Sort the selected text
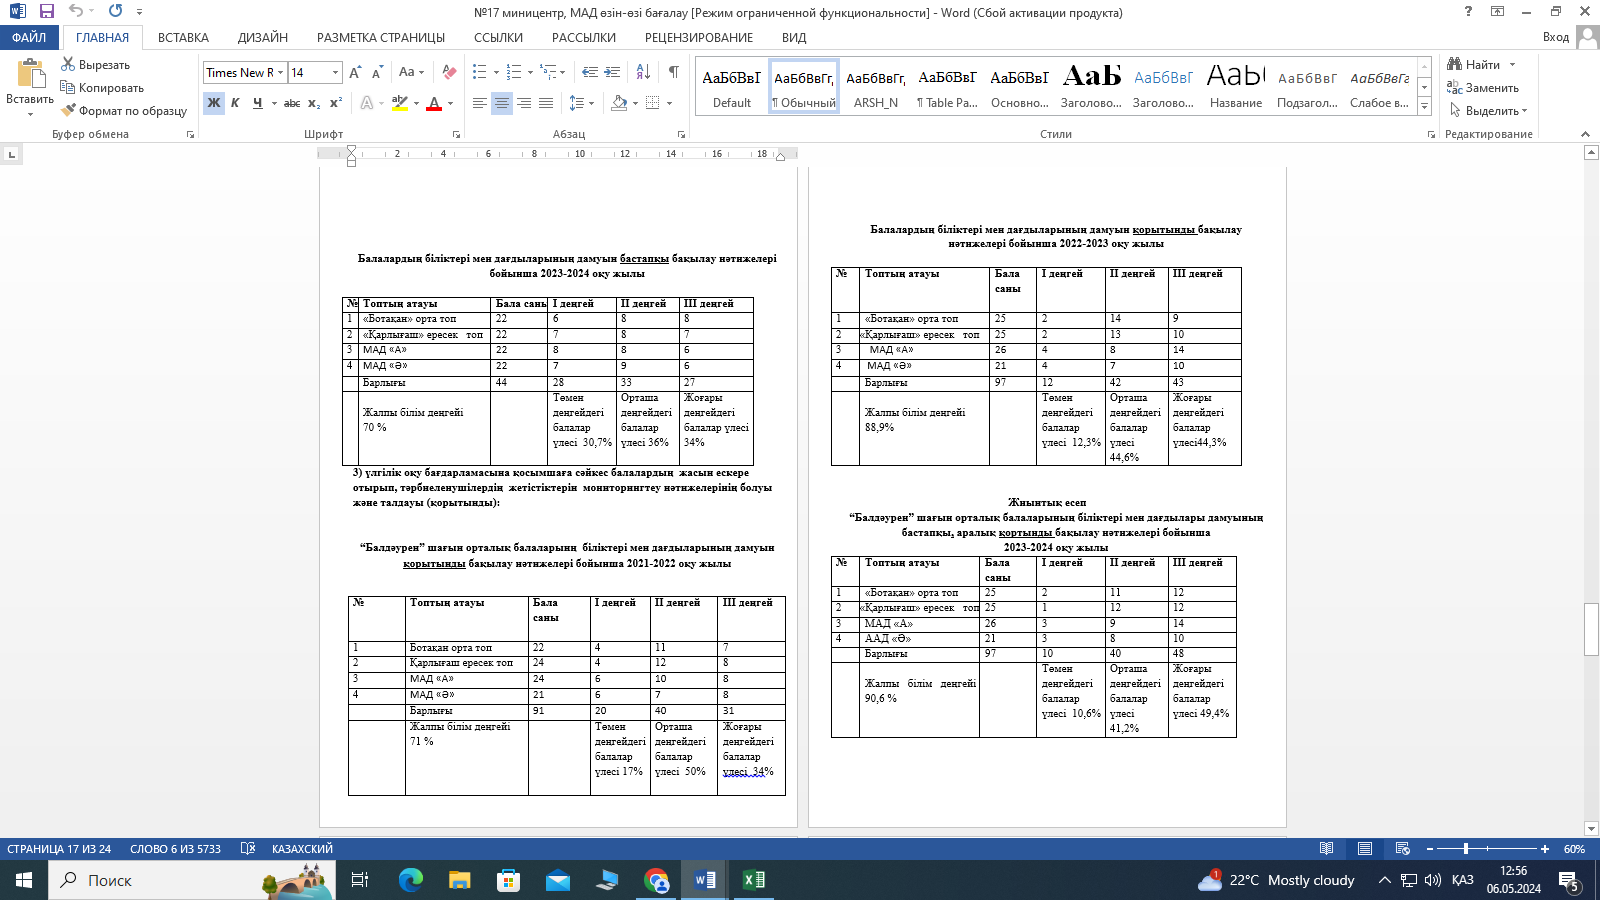 tap(643, 72)
